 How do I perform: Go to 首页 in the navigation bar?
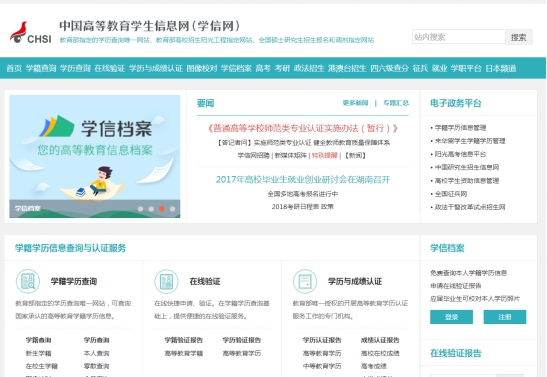pos(14,68)
